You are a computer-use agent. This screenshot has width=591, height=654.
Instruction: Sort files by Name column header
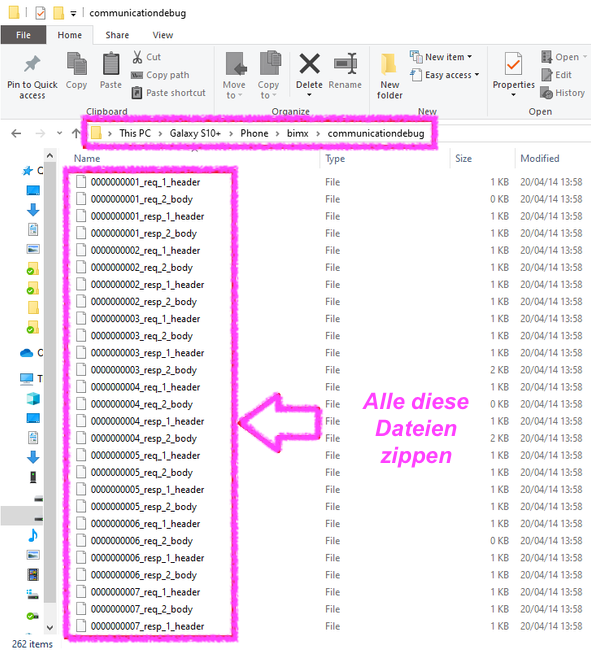[87, 158]
